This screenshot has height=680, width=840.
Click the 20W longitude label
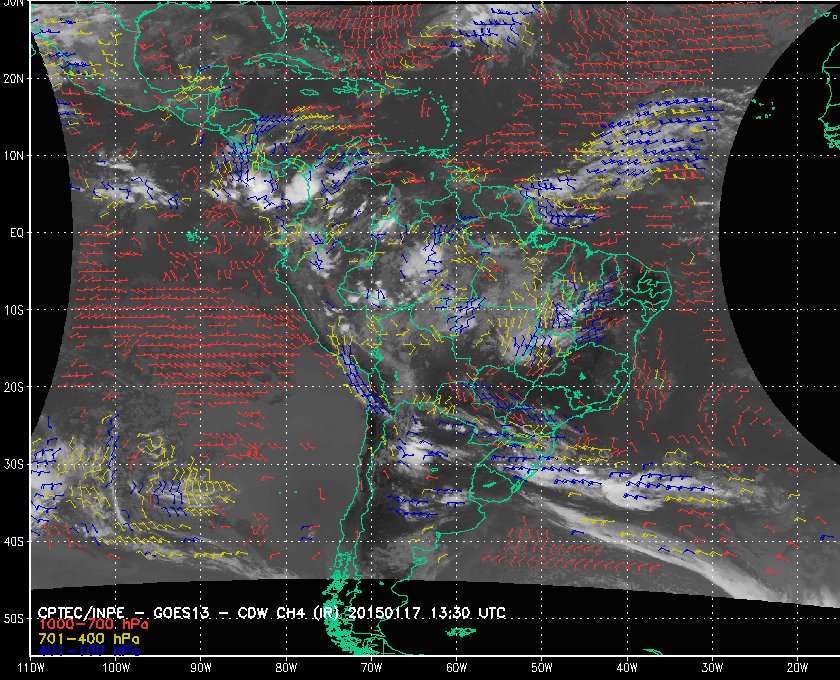(797, 668)
